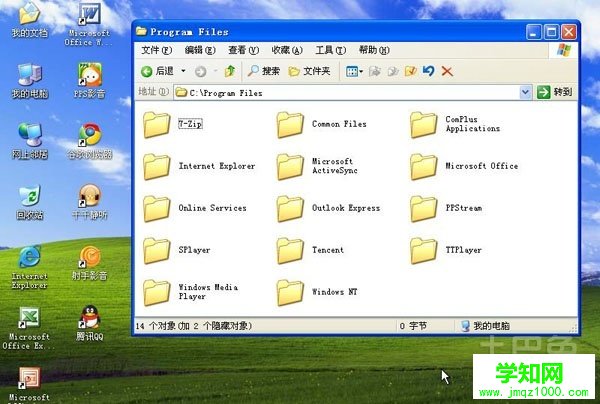Click the Outlook Express folder name text
Screen dimensions: 600x404
click(x=346, y=208)
